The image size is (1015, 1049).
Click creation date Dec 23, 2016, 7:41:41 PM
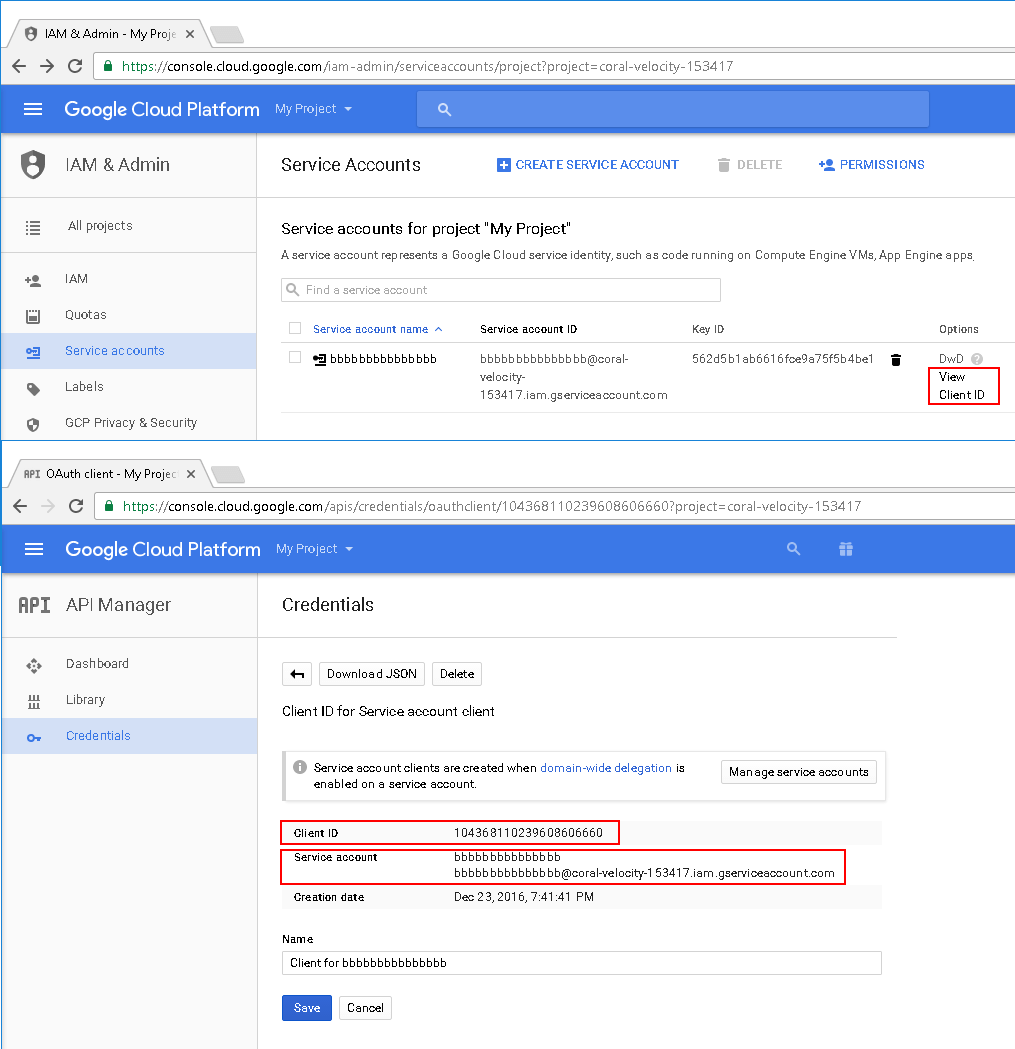click(x=524, y=897)
